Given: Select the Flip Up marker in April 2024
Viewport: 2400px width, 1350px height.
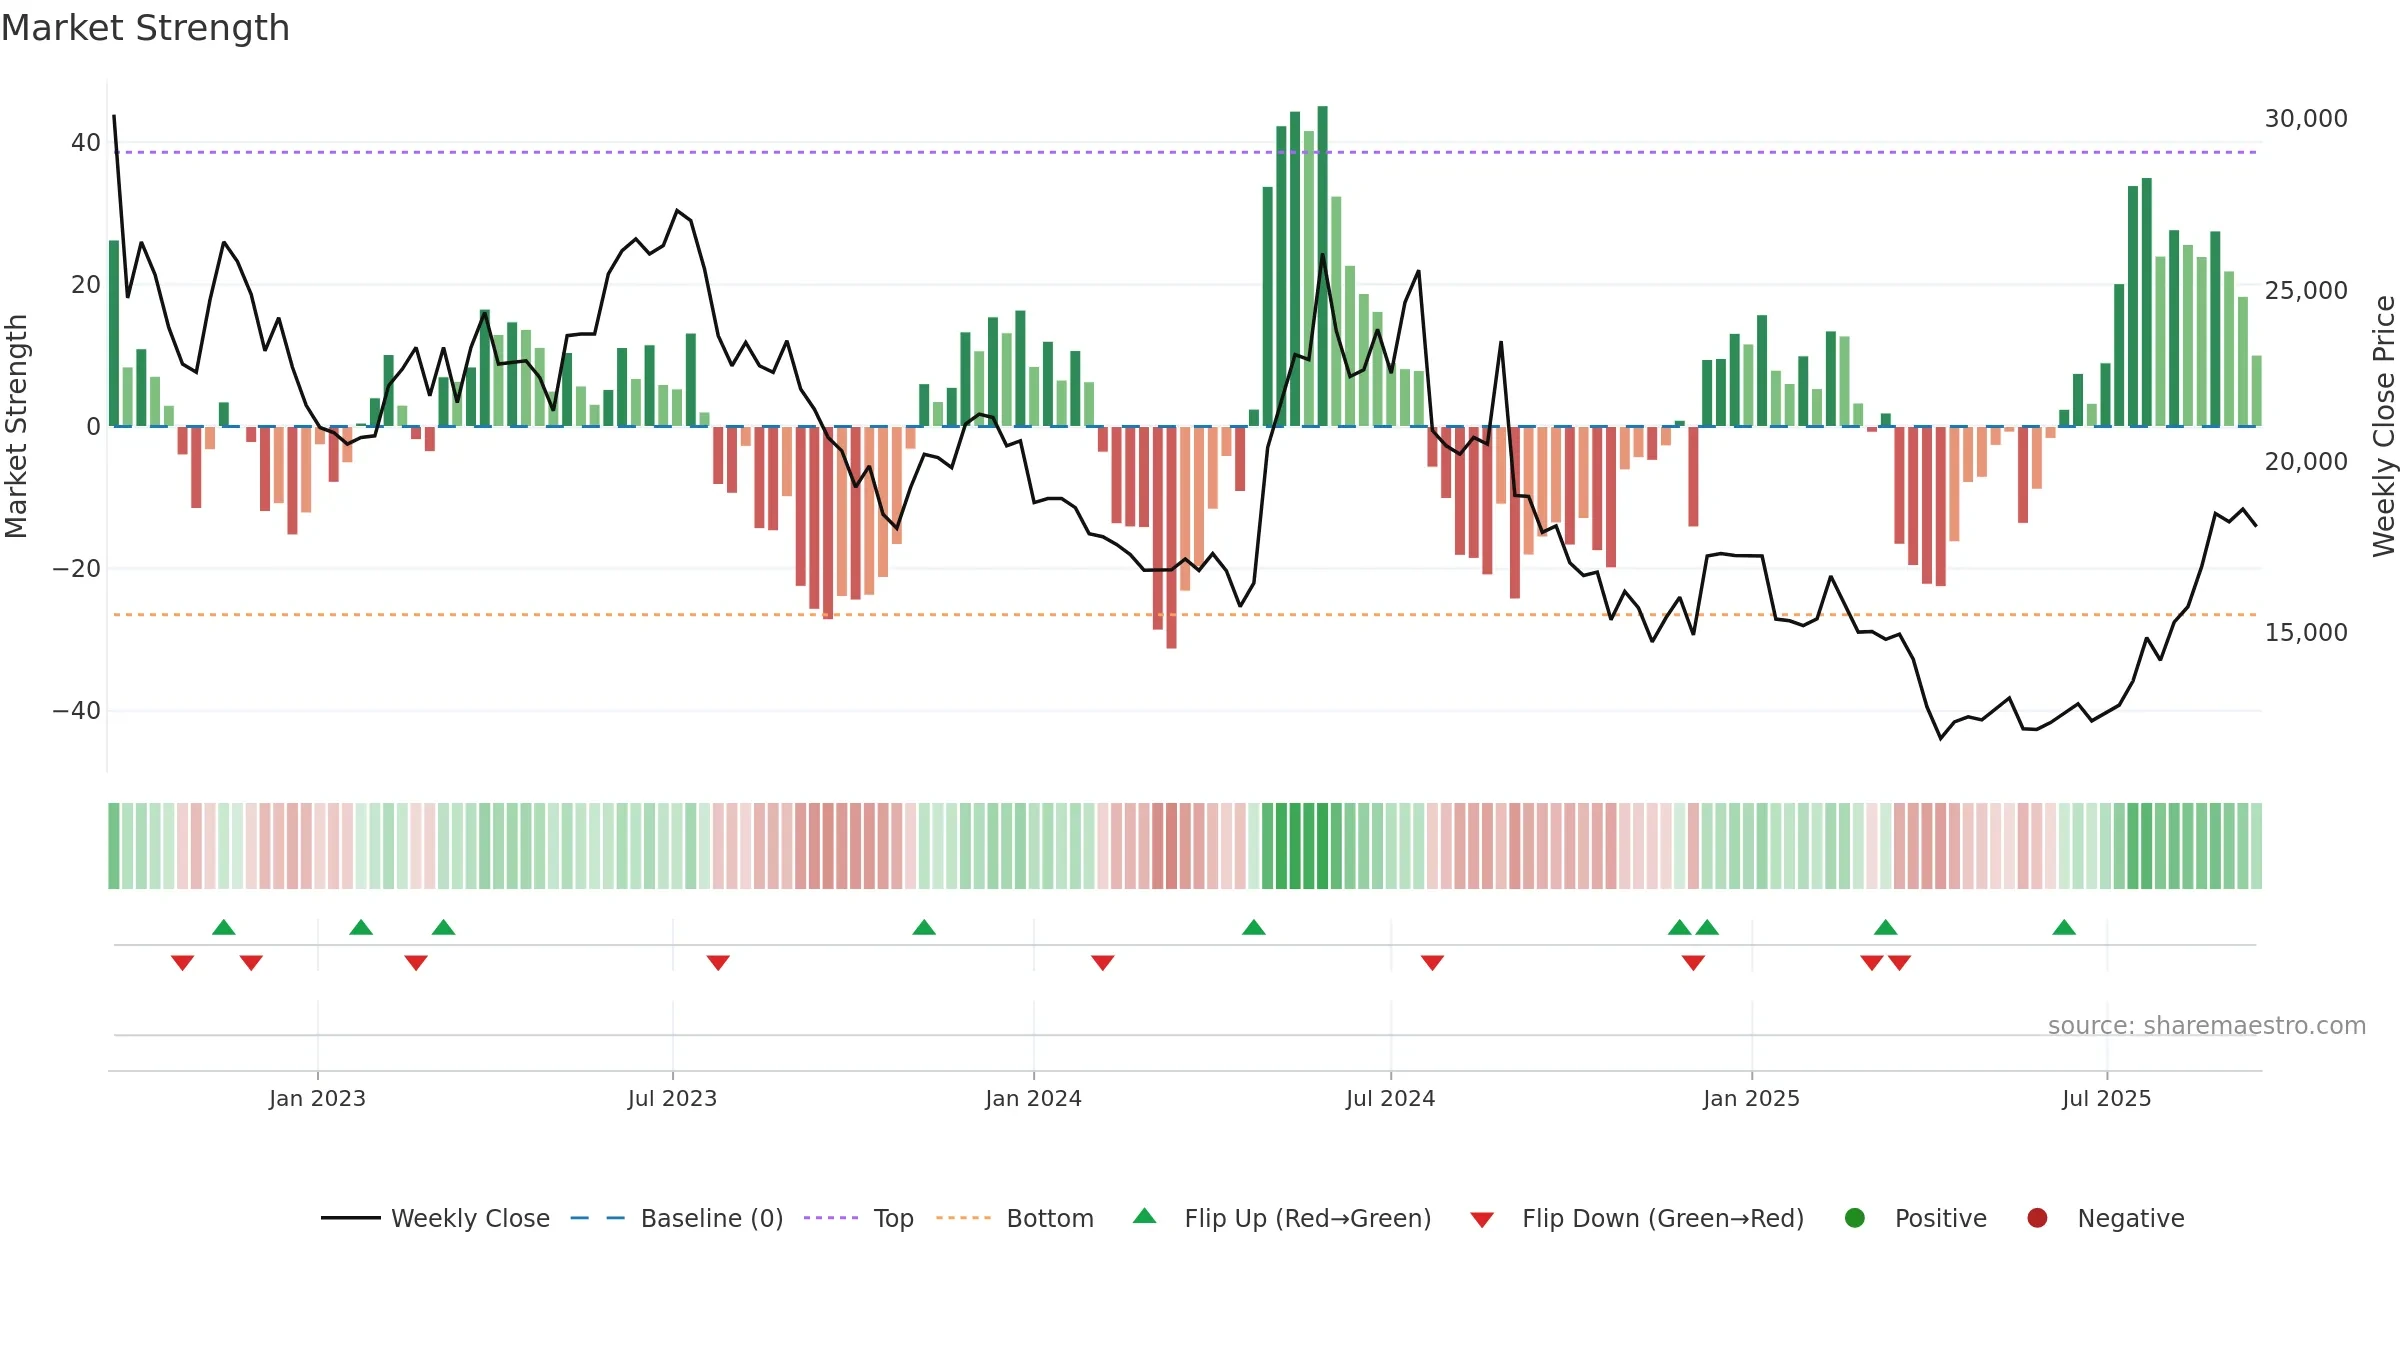Looking at the screenshot, I should pyautogui.click(x=1254, y=927).
